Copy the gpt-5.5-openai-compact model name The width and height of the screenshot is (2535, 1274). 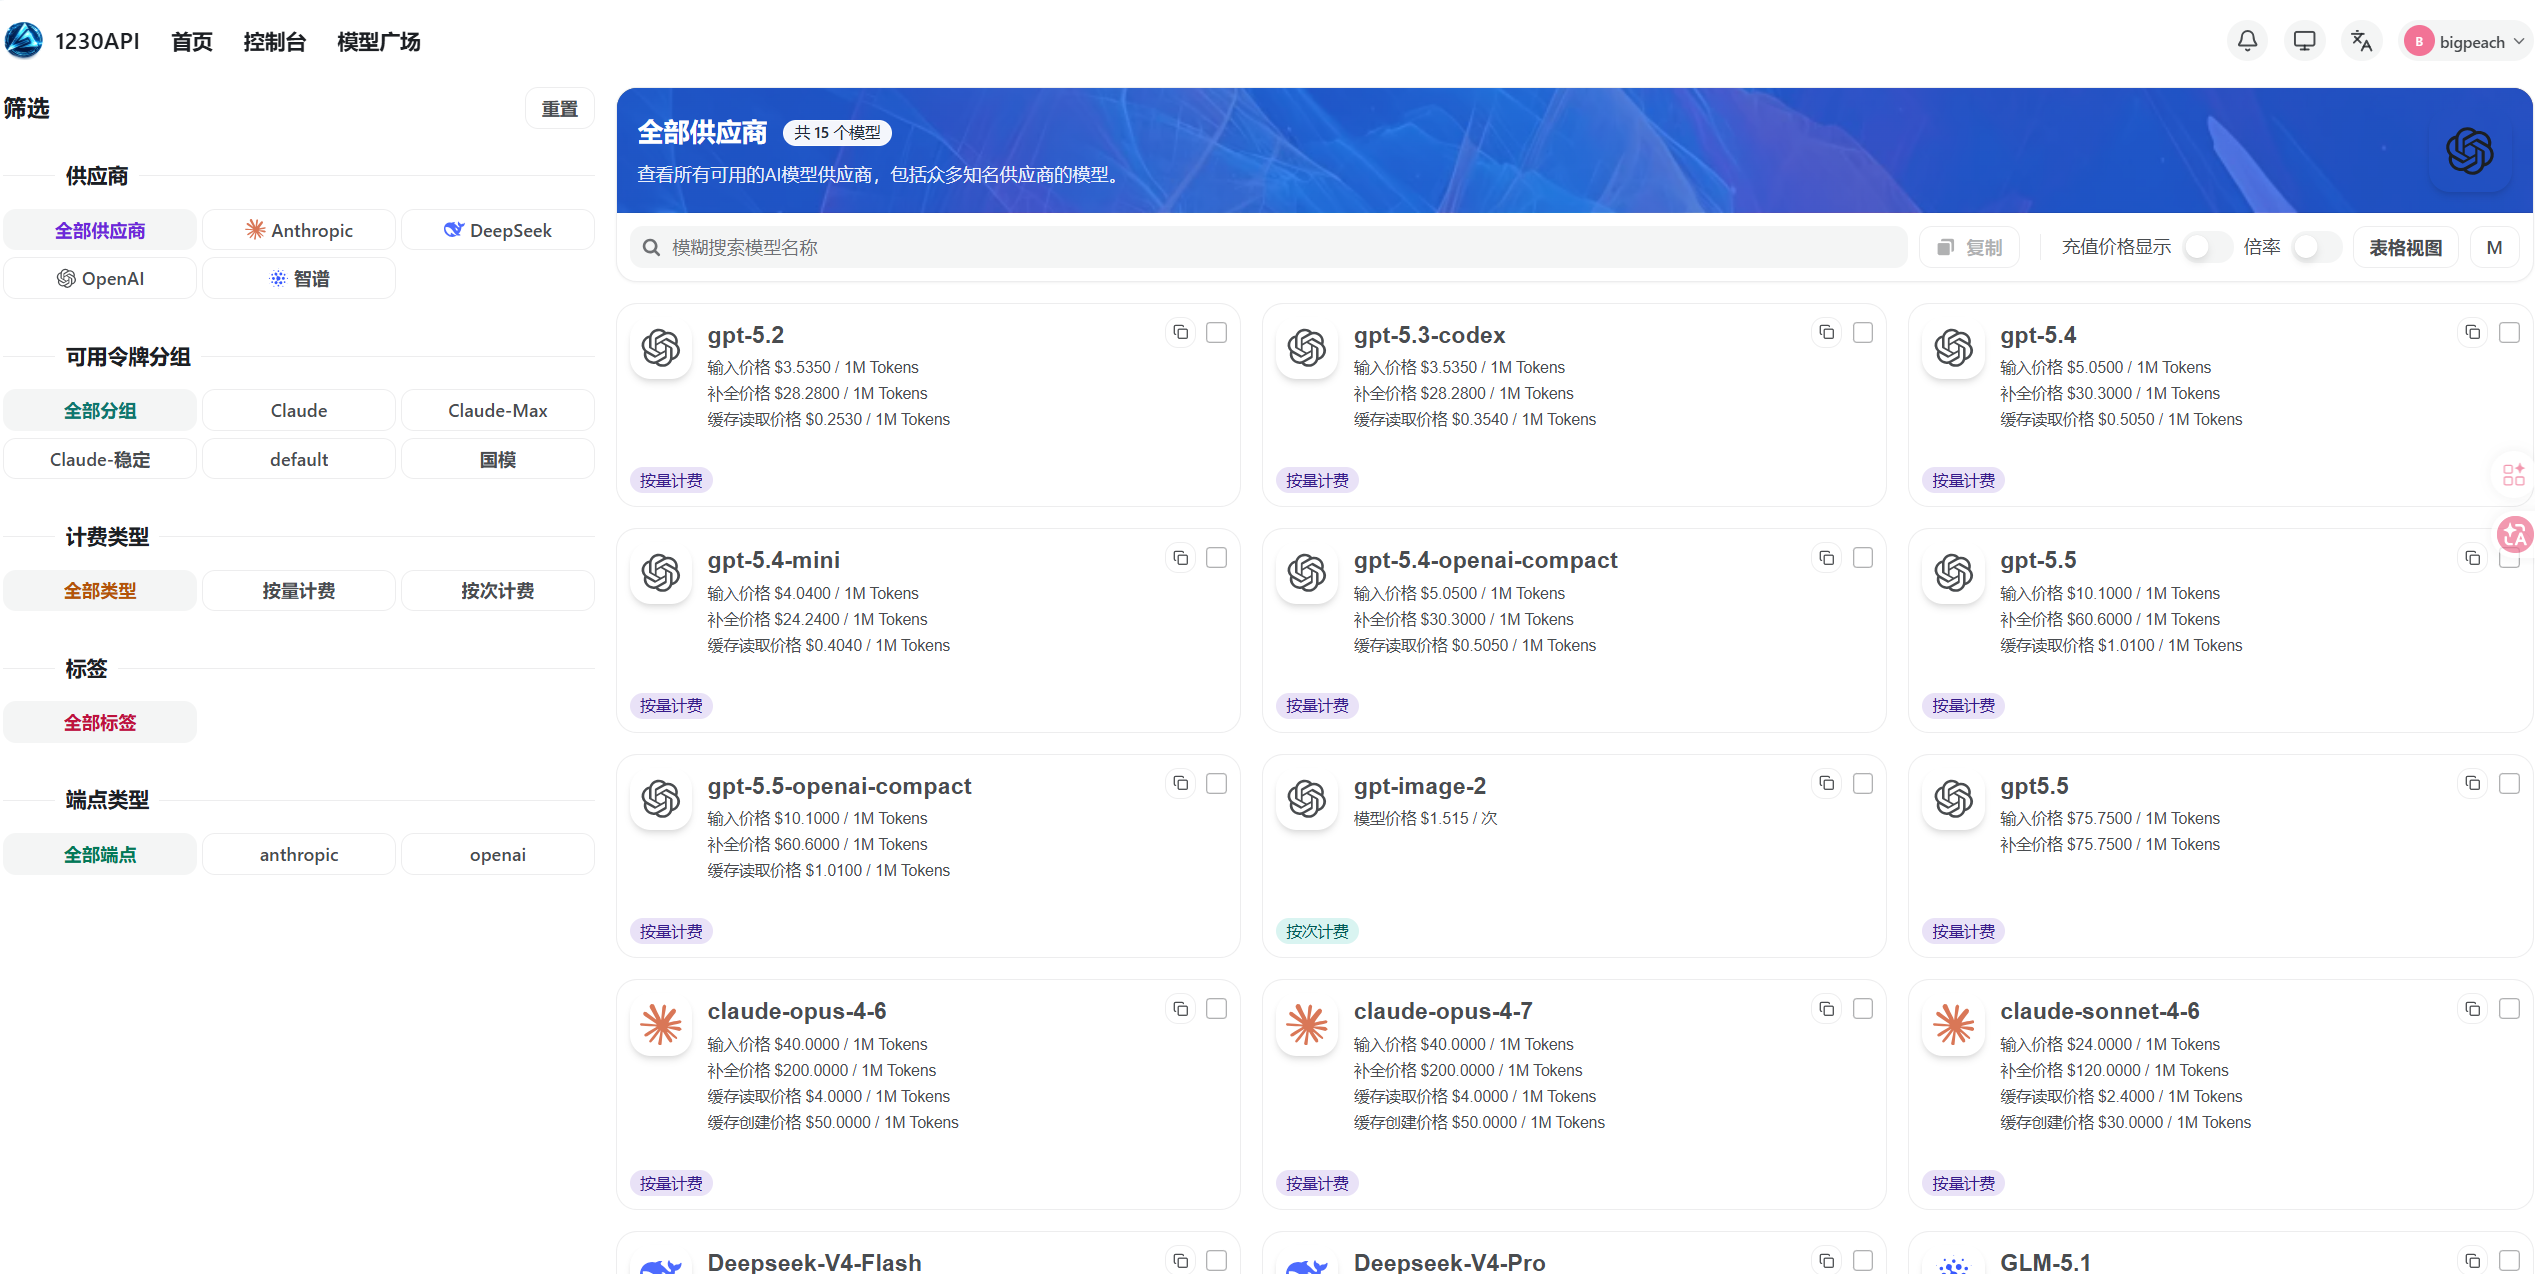[x=1180, y=783]
